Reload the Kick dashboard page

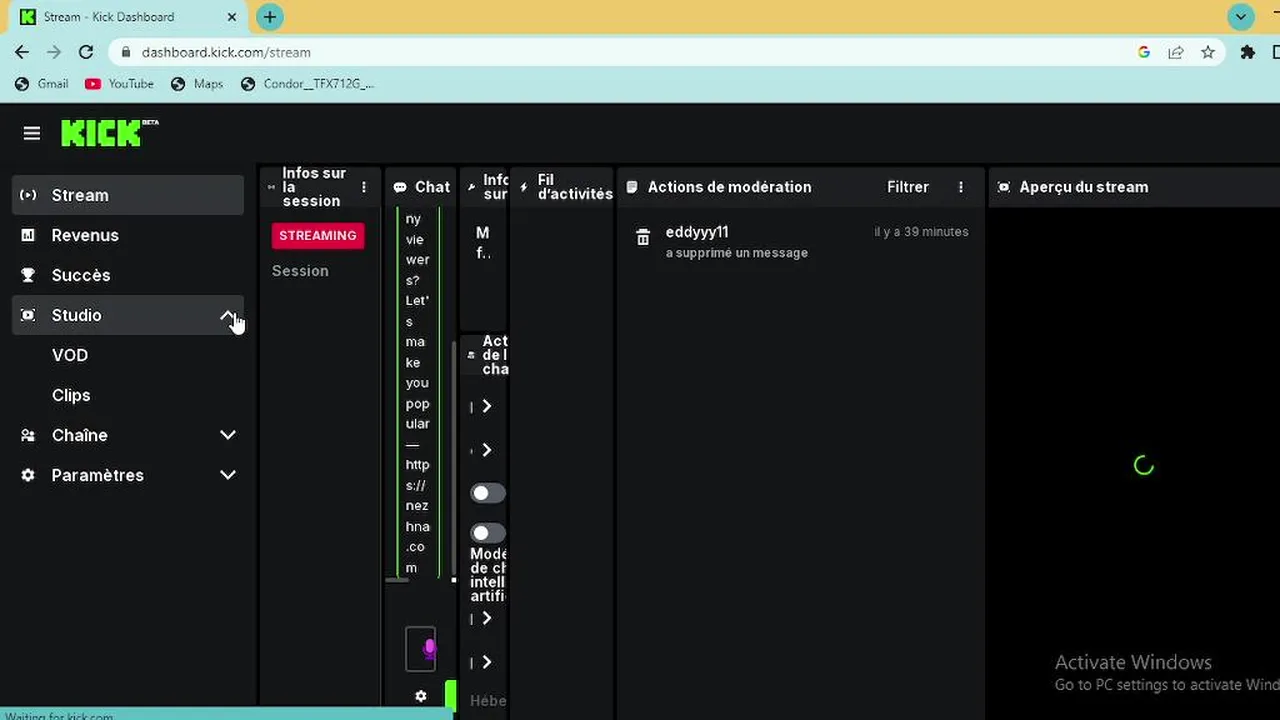86,52
